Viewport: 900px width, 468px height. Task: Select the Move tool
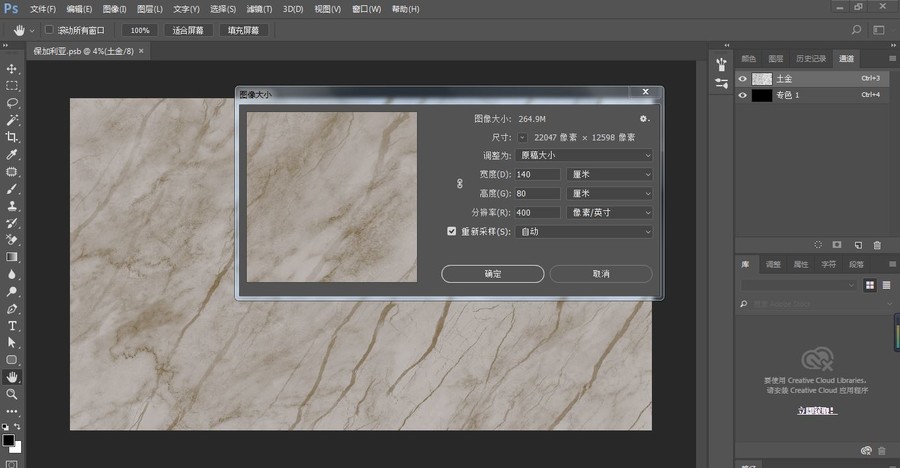[11, 68]
